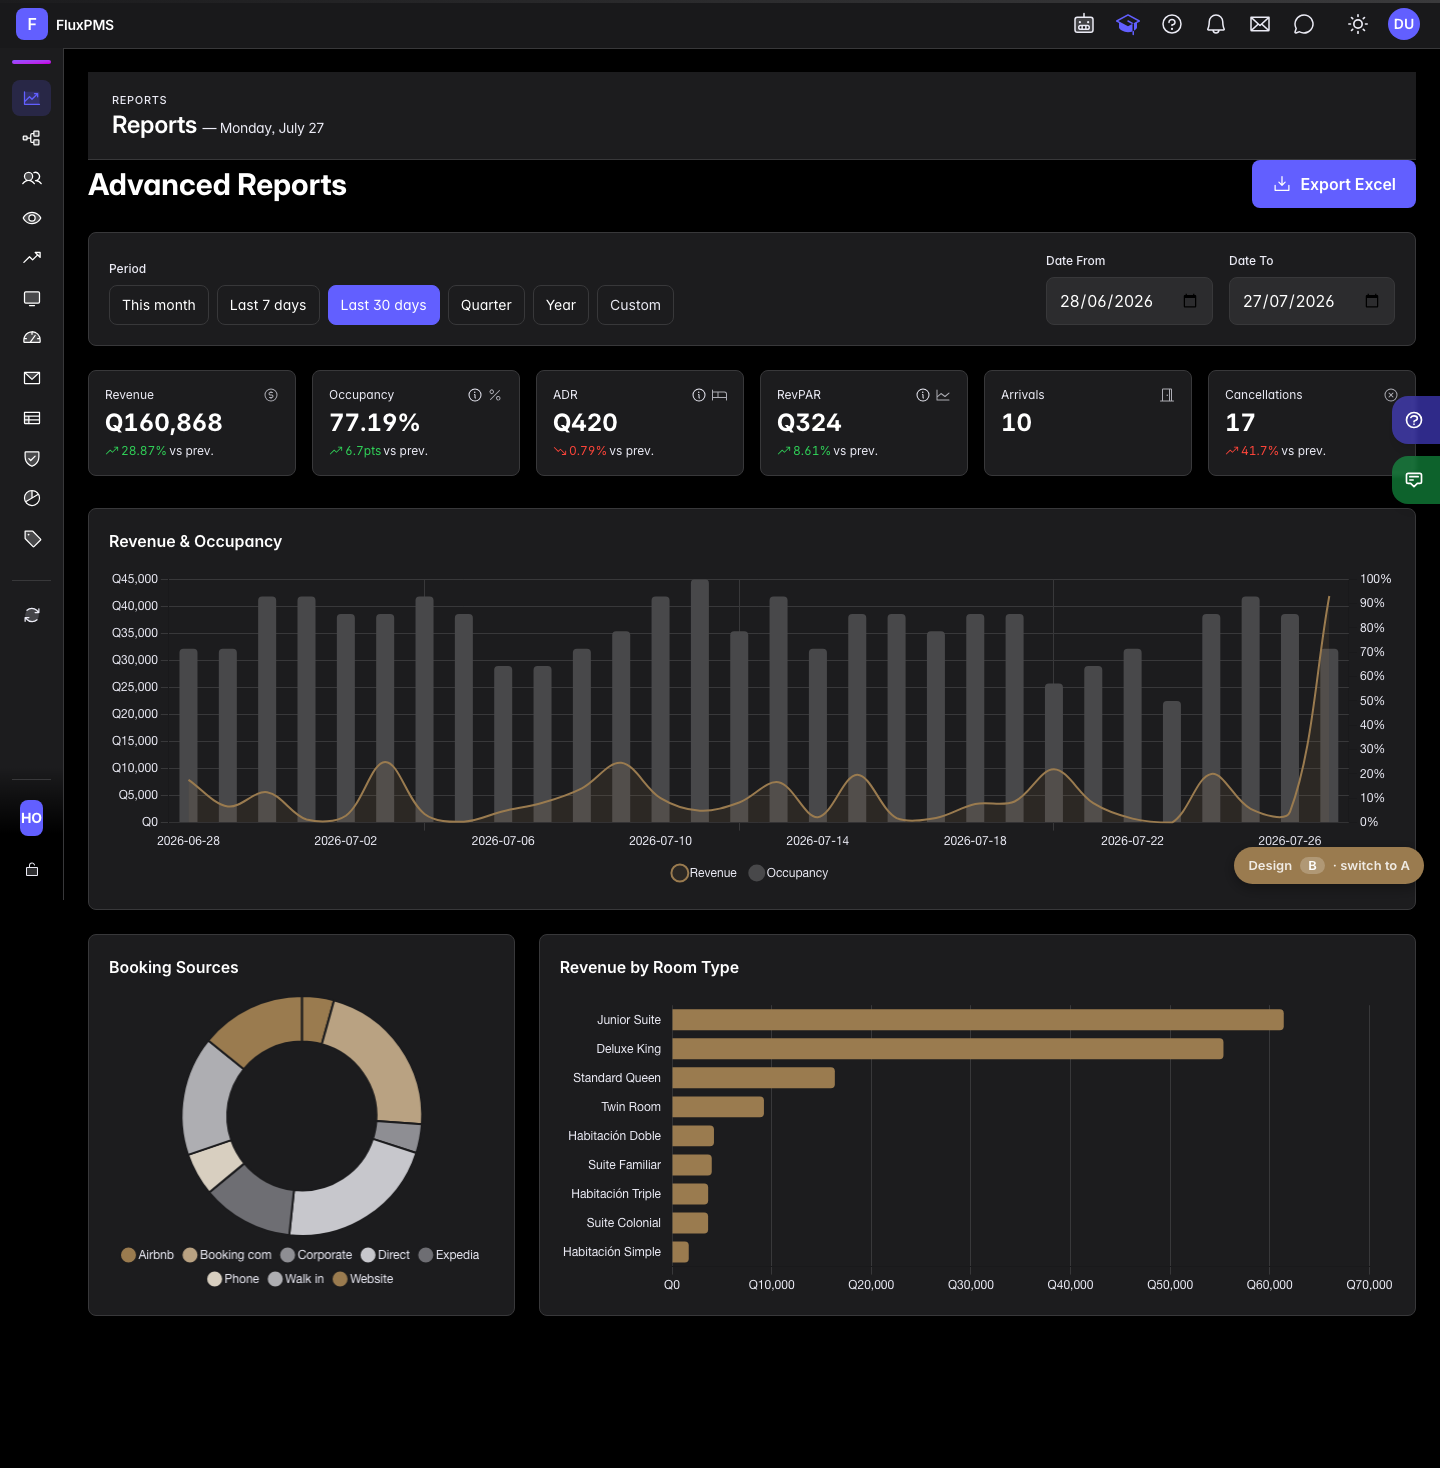Image resolution: width=1440 pixels, height=1468 pixels.
Task: Click the mail envelope icon in top bar
Action: [x=1260, y=24]
